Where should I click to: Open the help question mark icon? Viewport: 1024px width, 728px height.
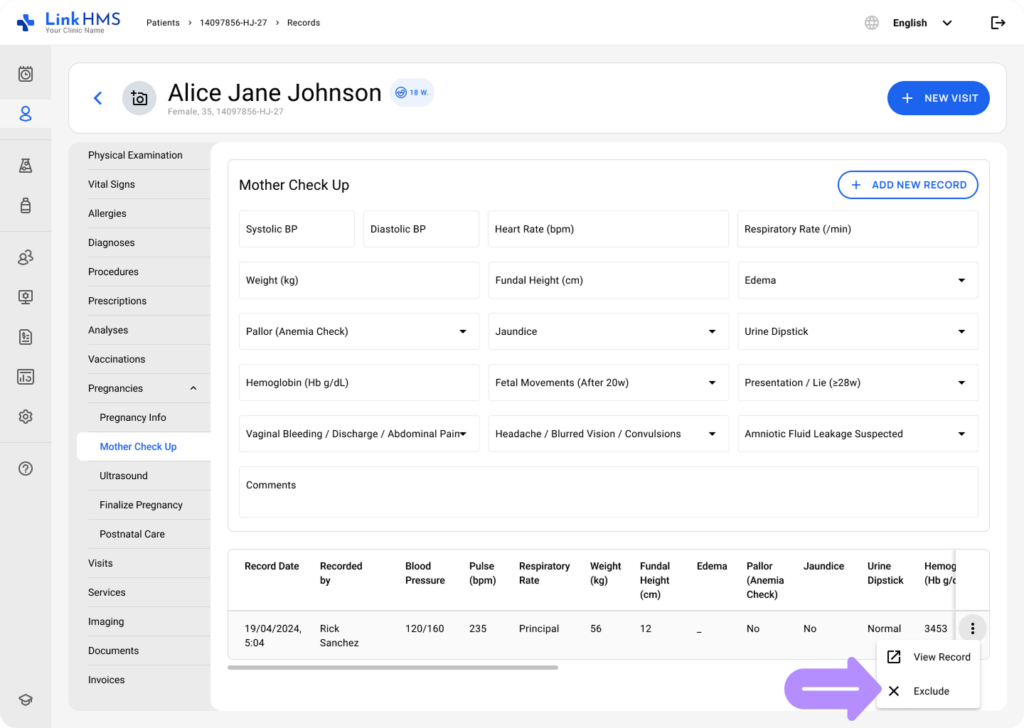(x=26, y=468)
